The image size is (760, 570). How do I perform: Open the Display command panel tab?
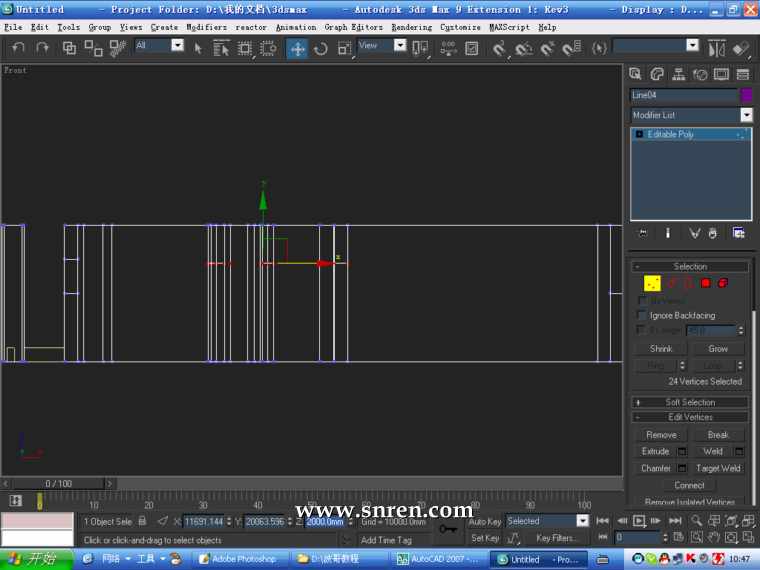click(x=721, y=74)
